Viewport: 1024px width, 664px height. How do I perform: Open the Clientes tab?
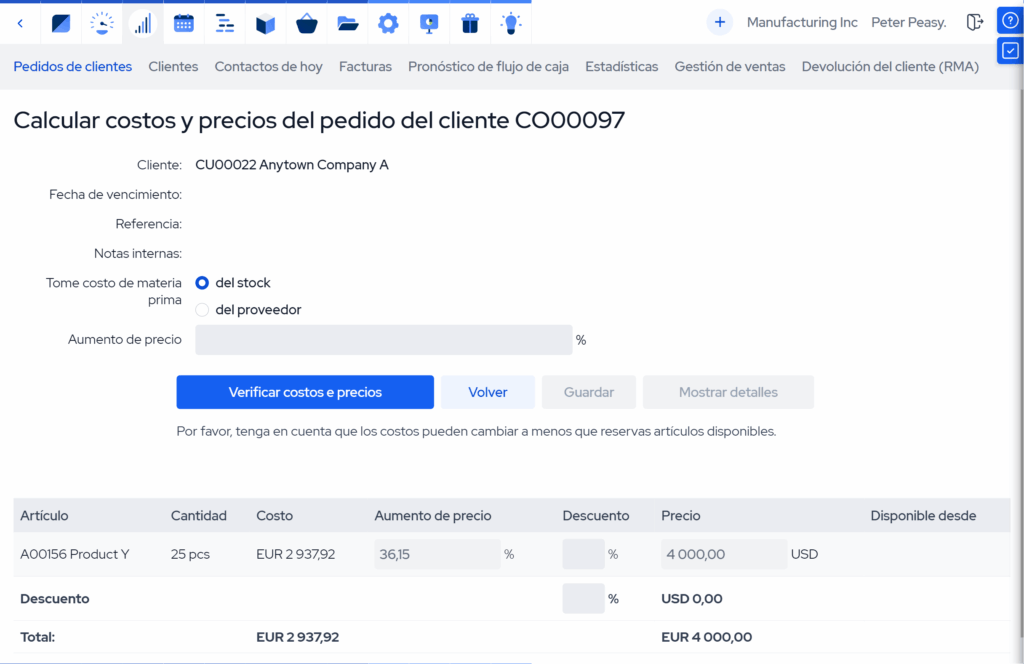coord(173,66)
